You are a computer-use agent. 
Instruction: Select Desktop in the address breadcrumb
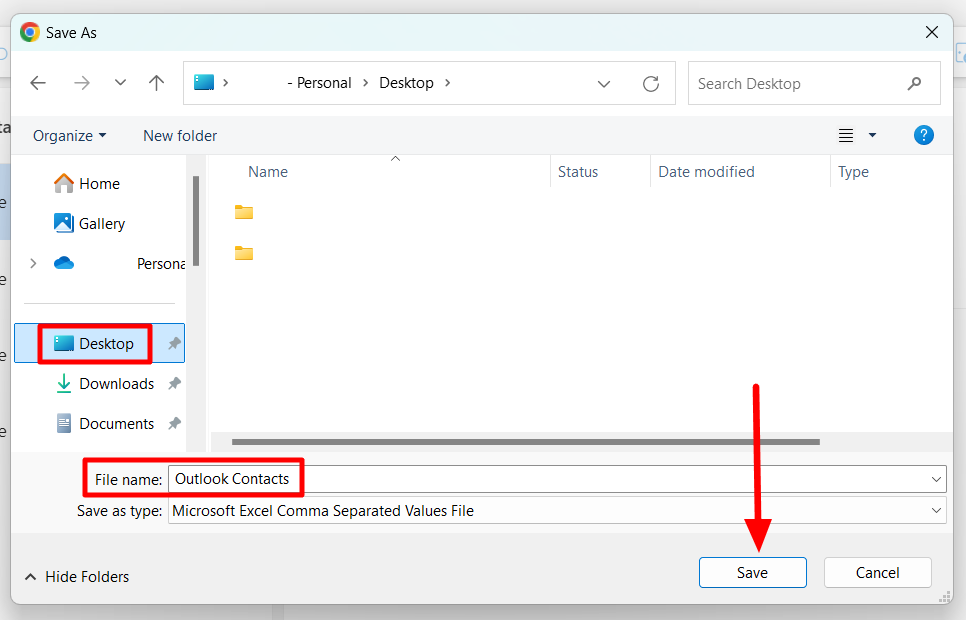coord(406,83)
